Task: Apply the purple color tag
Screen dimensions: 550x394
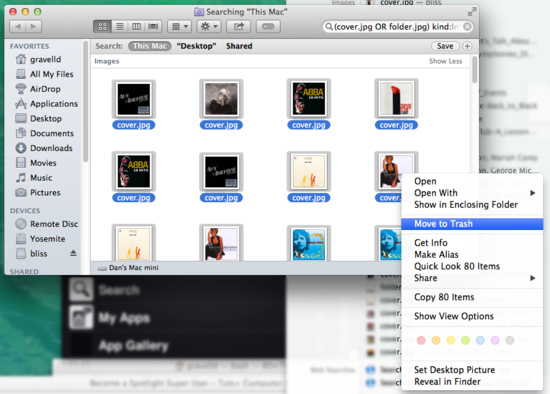Action: pos(495,340)
